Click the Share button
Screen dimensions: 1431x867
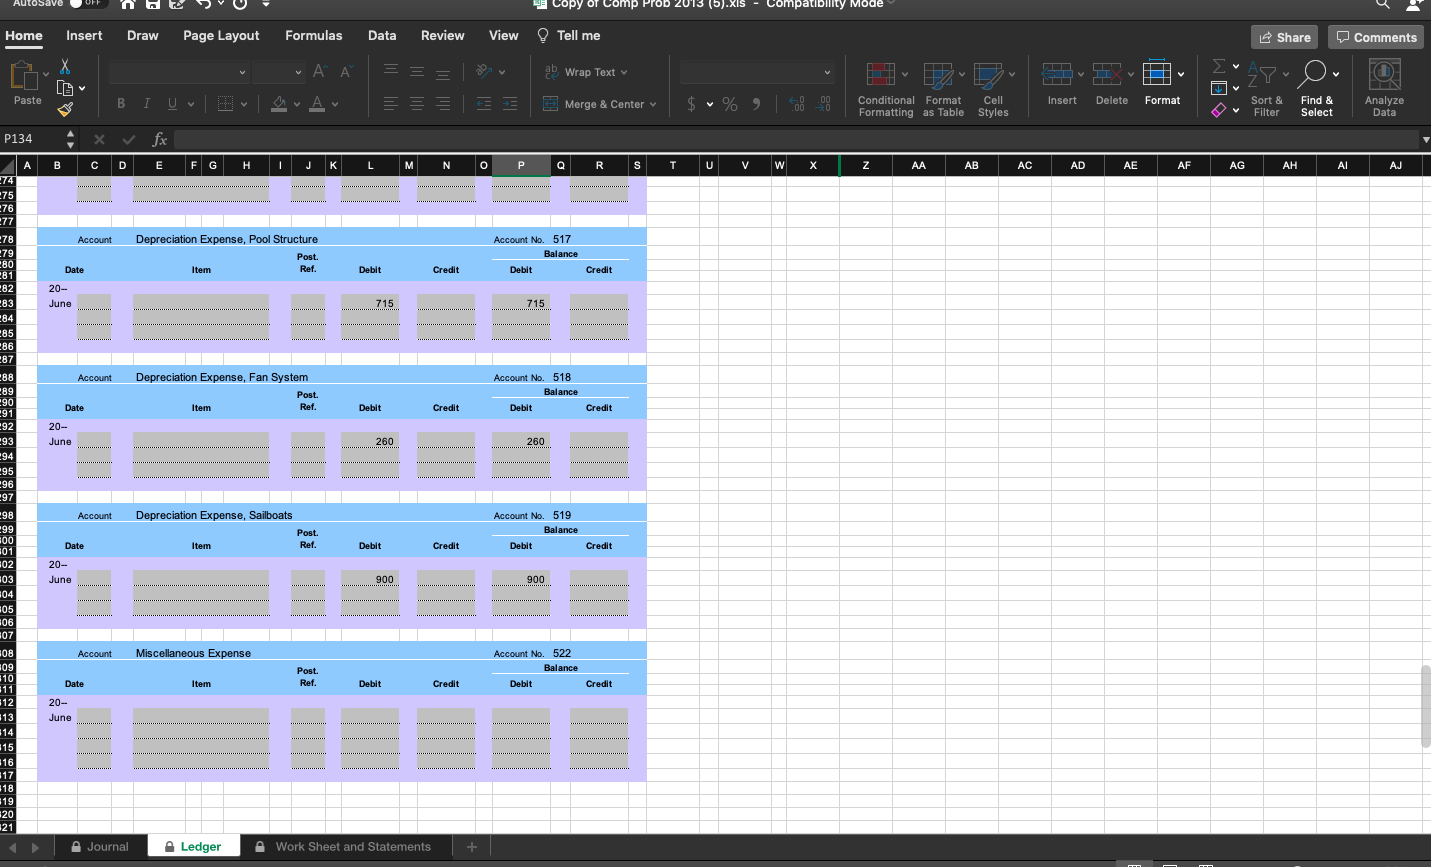(1284, 37)
